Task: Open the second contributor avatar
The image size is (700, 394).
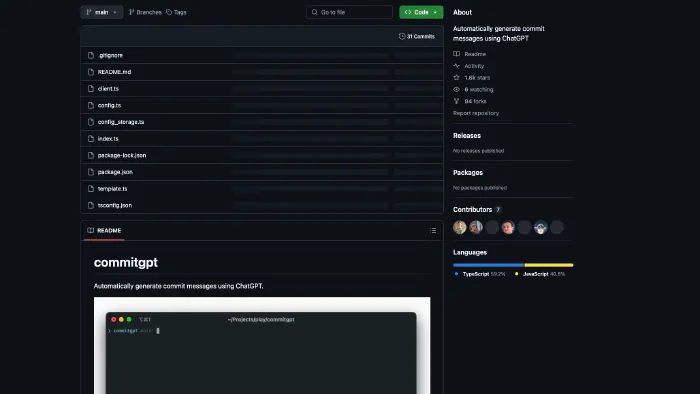Action: pos(476,227)
